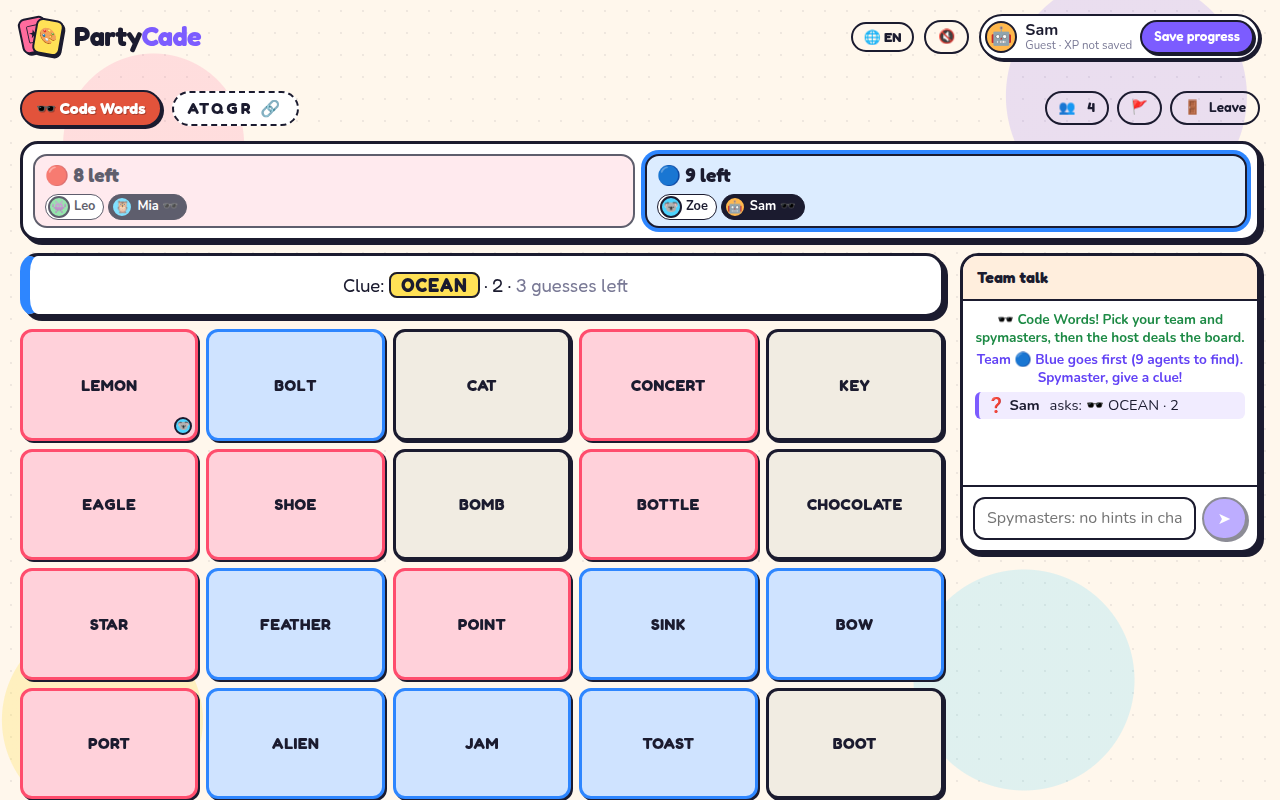
Task: Click Sam's robot avatar in header
Action: (x=1001, y=37)
